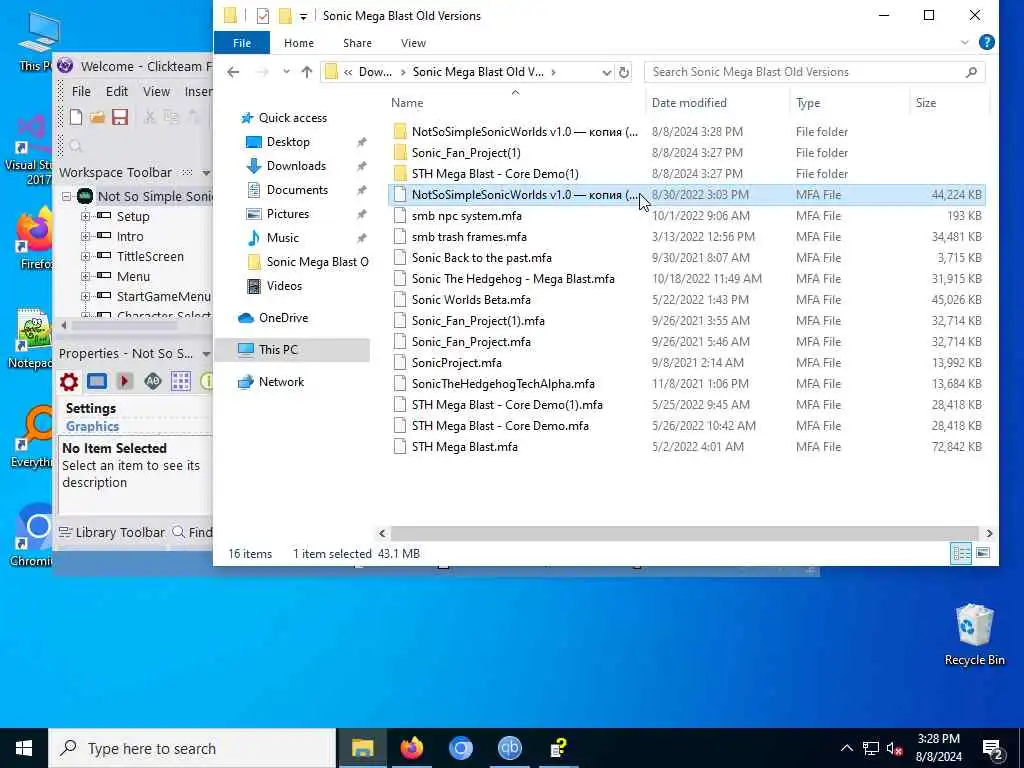Open the Quick Access Toolbar customize dropdown

303,16
